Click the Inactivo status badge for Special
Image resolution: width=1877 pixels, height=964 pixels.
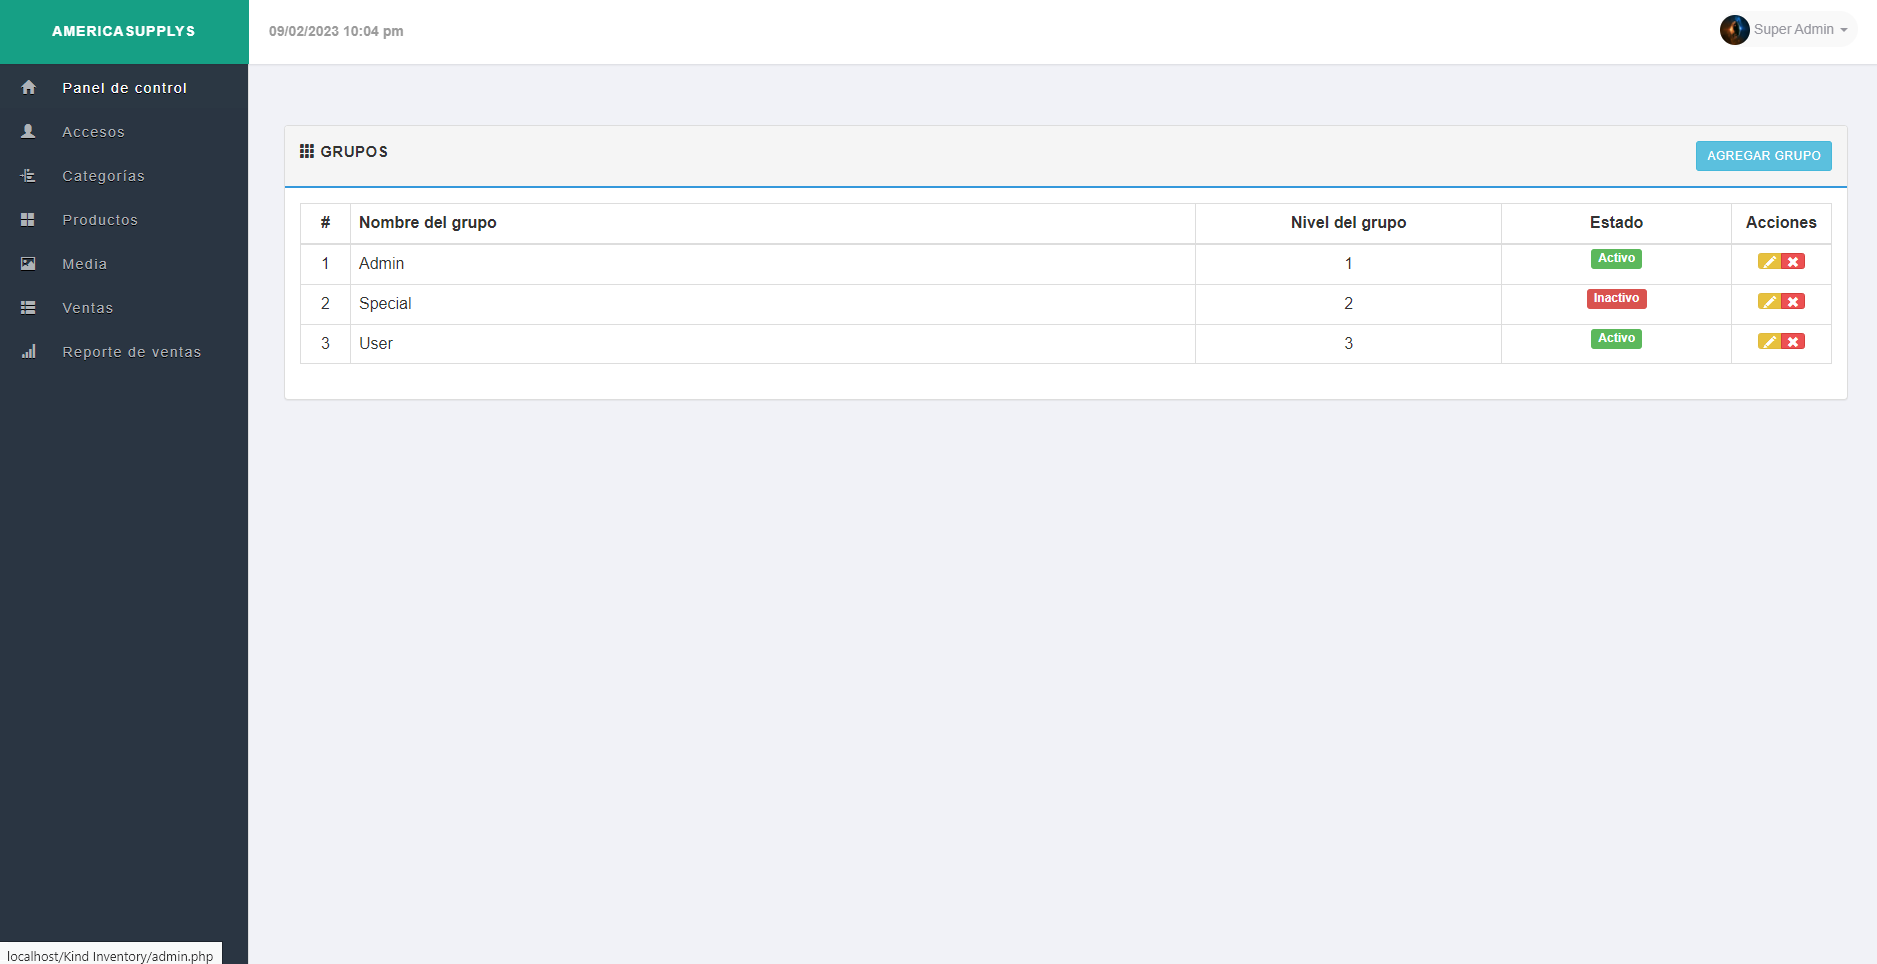pyautogui.click(x=1616, y=299)
